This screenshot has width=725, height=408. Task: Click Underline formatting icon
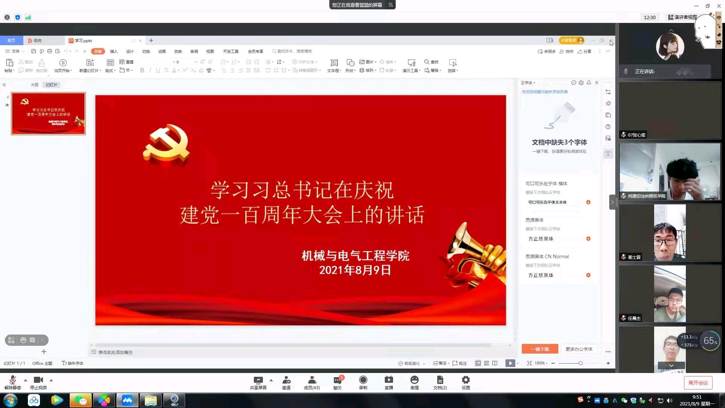pyautogui.click(x=158, y=70)
